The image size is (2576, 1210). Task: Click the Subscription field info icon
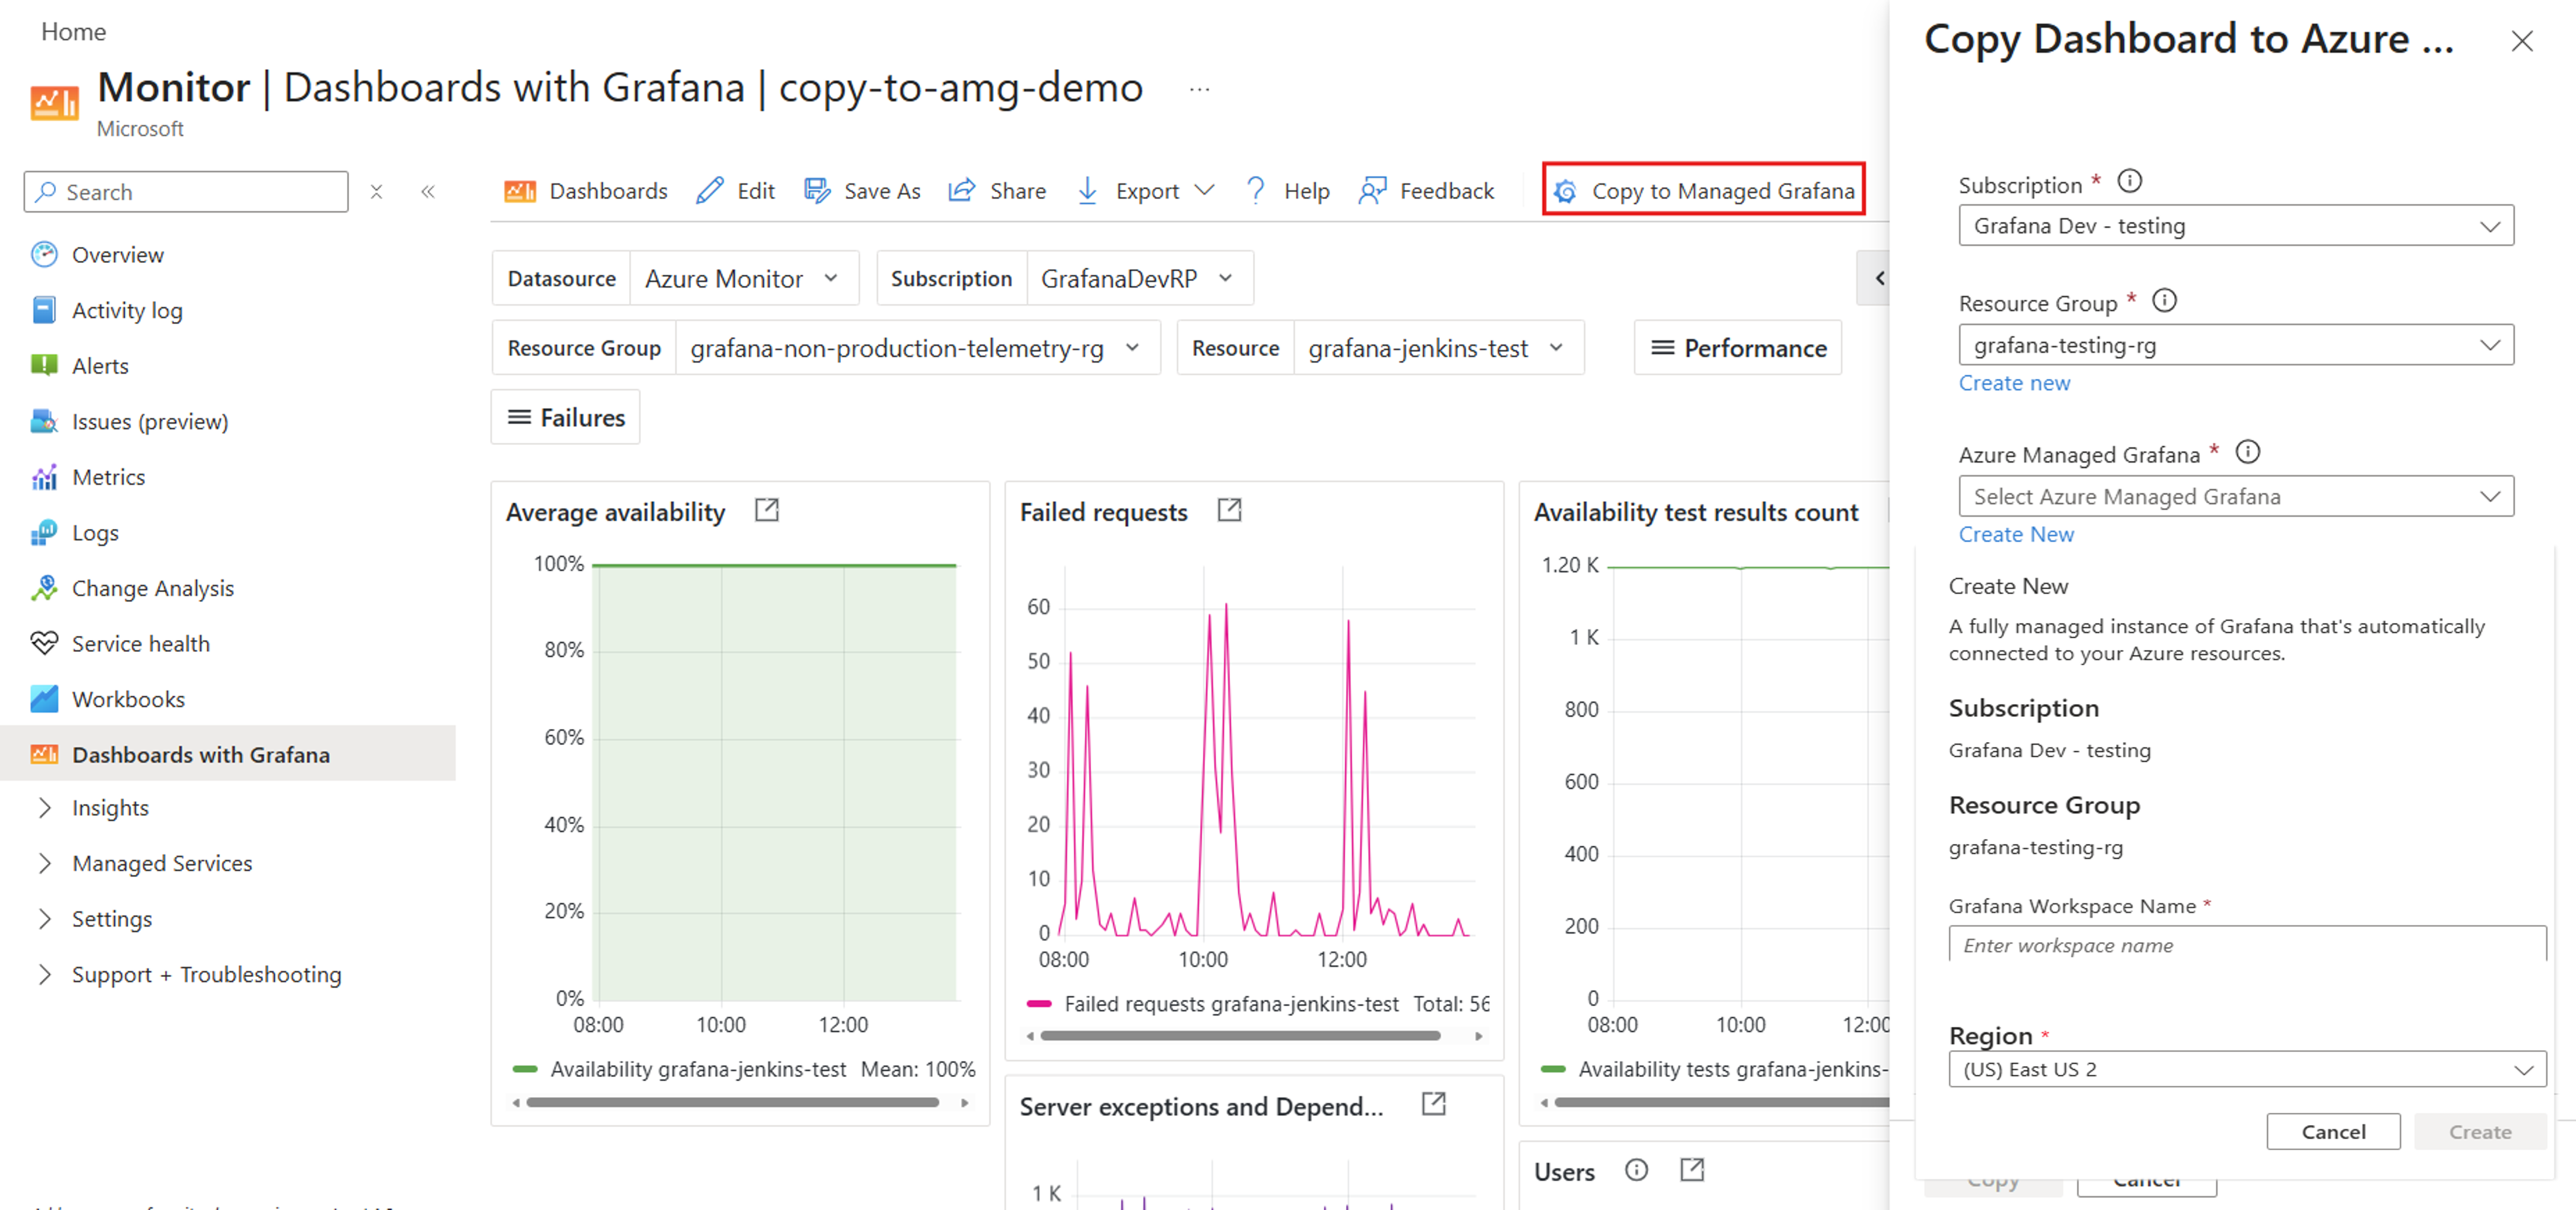pos(2130,181)
